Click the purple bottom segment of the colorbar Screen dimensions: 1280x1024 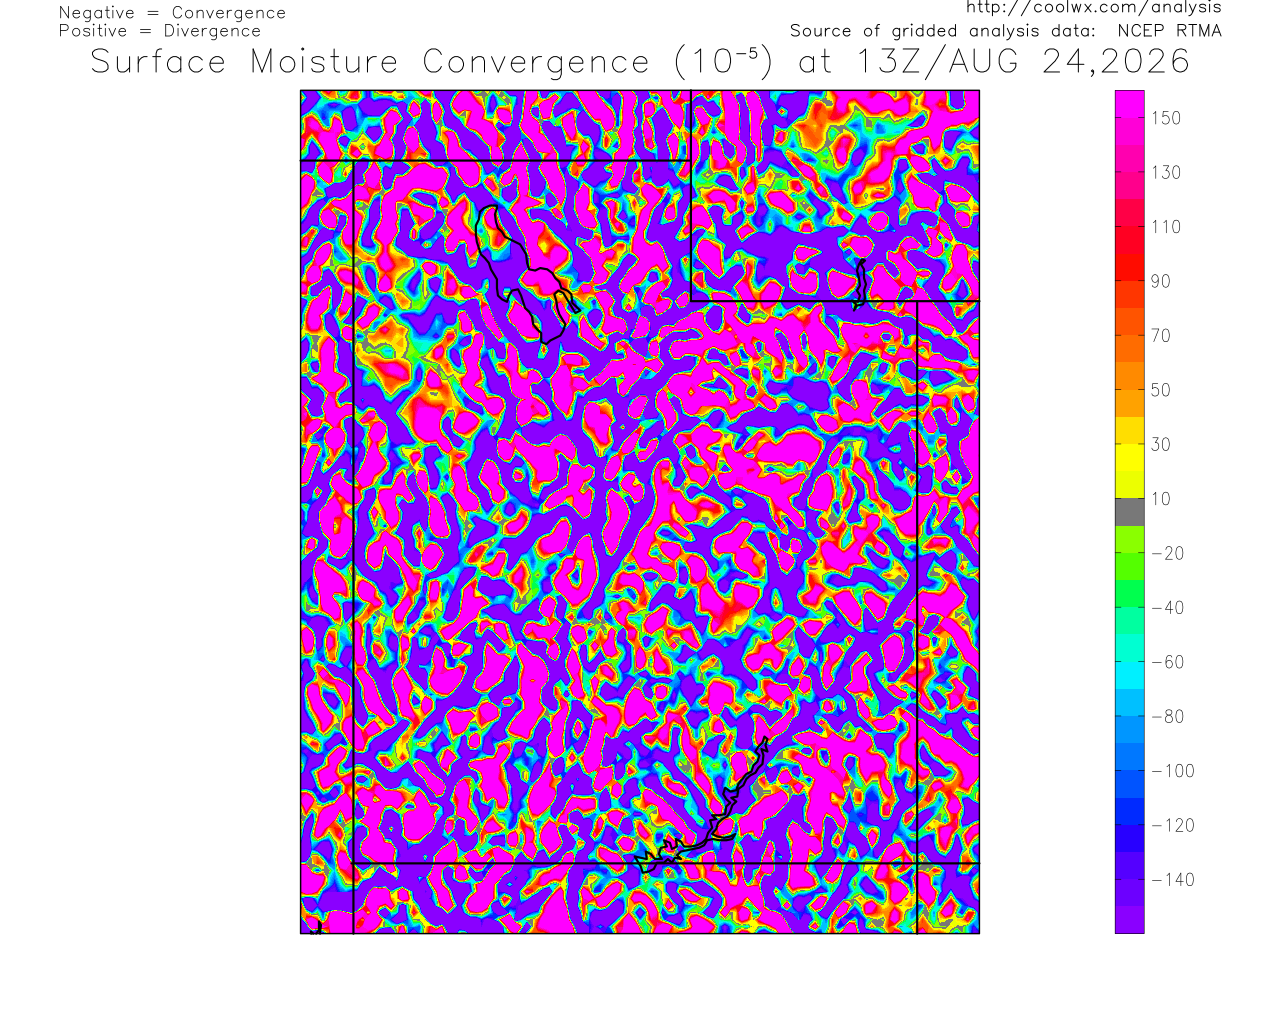(x=1130, y=920)
